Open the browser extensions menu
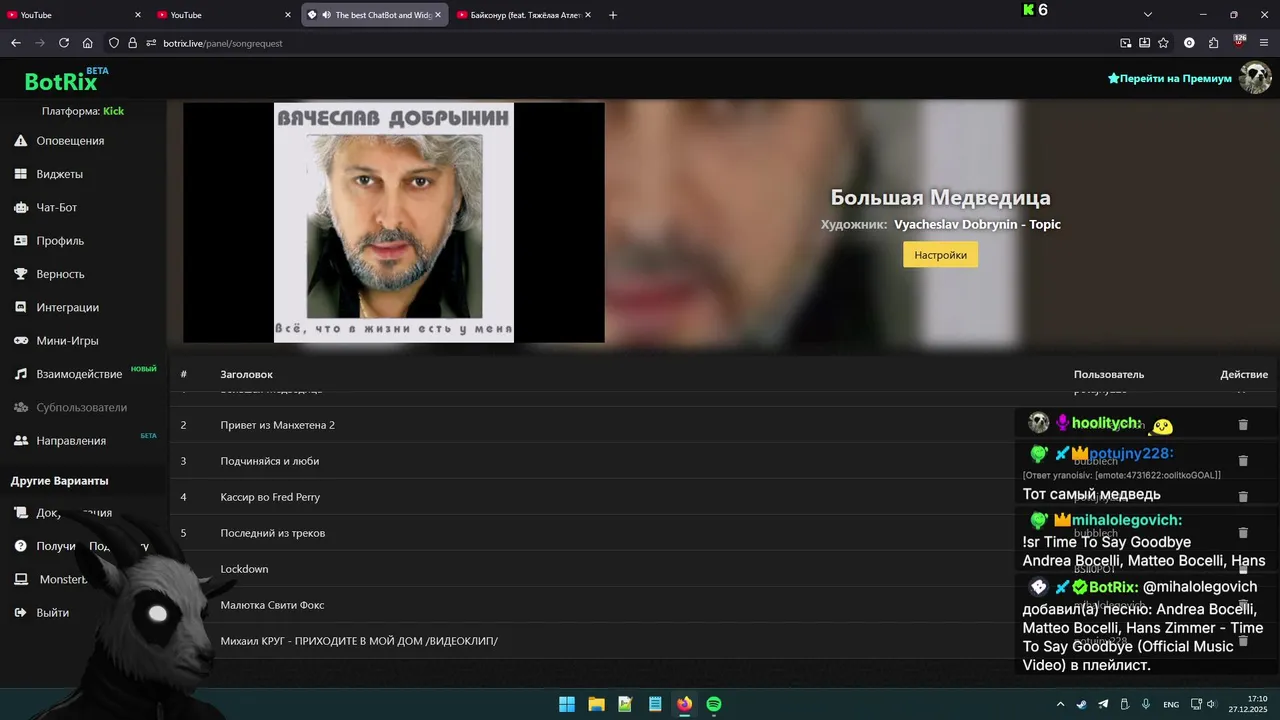This screenshot has height=720, width=1280. [x=1214, y=43]
